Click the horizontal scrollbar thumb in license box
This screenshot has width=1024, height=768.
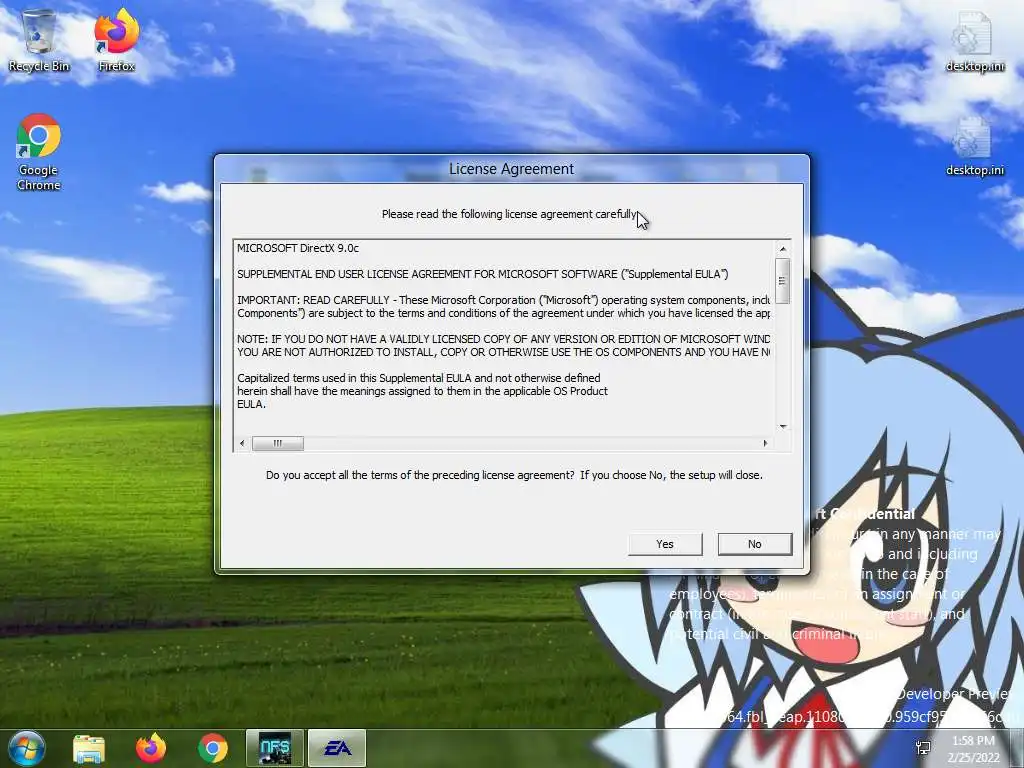278,443
